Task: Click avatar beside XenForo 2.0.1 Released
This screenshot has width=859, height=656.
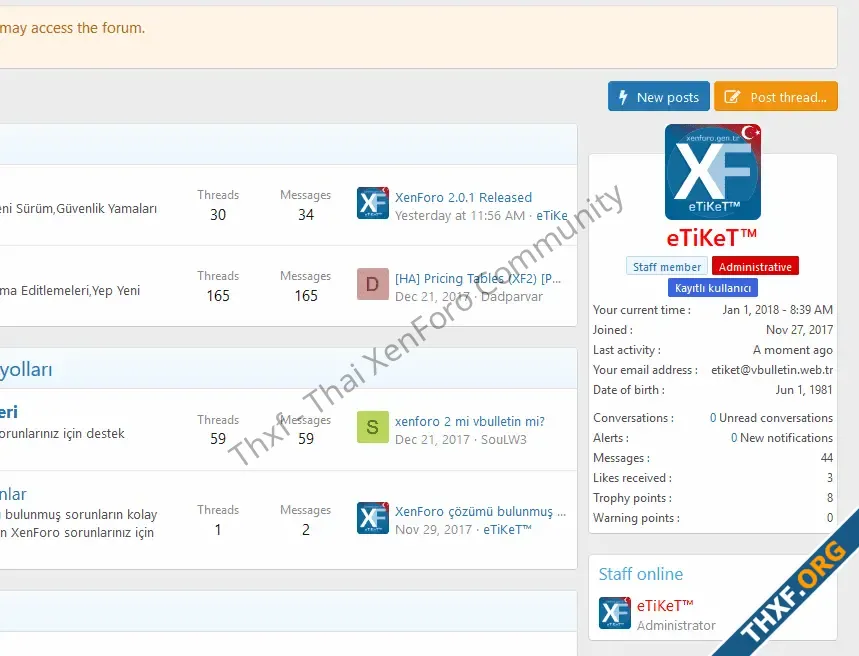Action: 372,203
